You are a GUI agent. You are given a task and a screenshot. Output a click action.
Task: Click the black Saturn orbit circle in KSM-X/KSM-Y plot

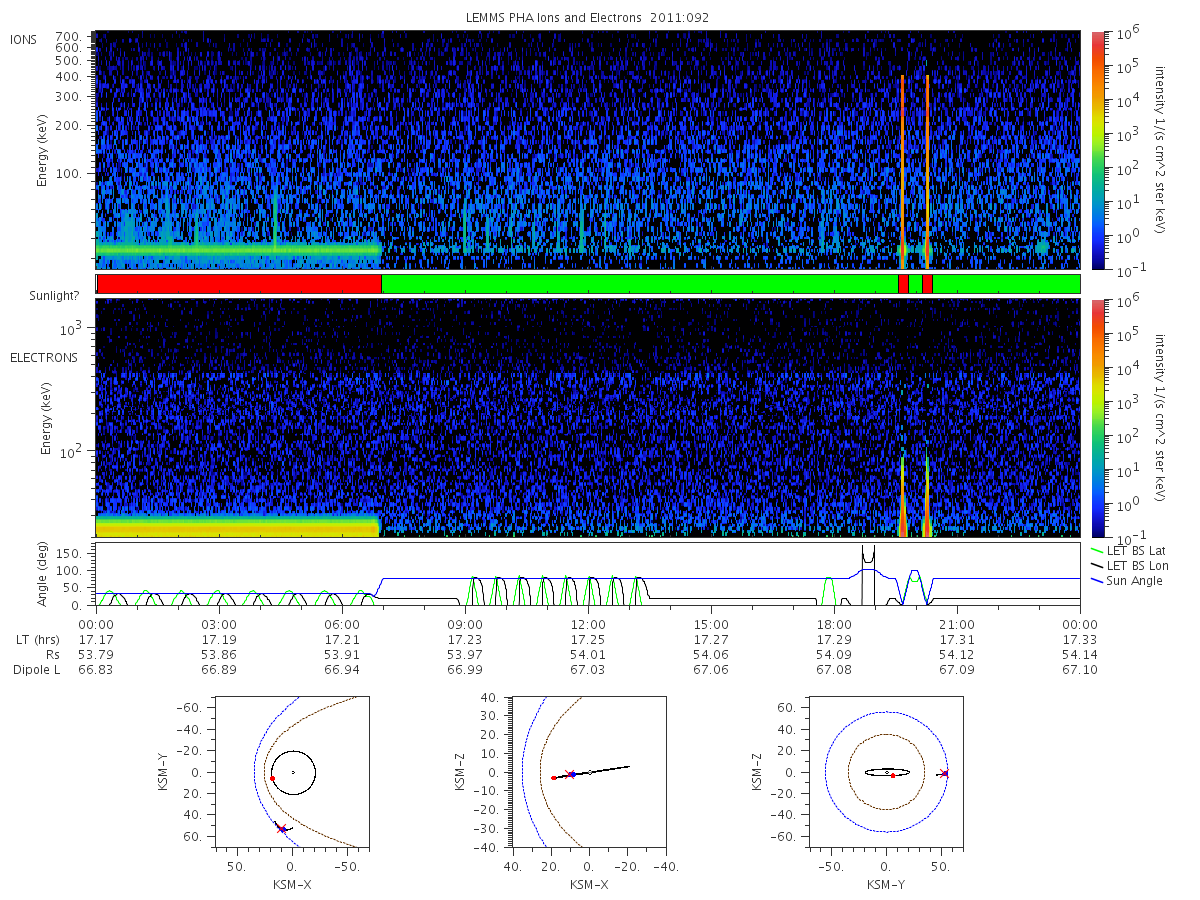pos(294,772)
